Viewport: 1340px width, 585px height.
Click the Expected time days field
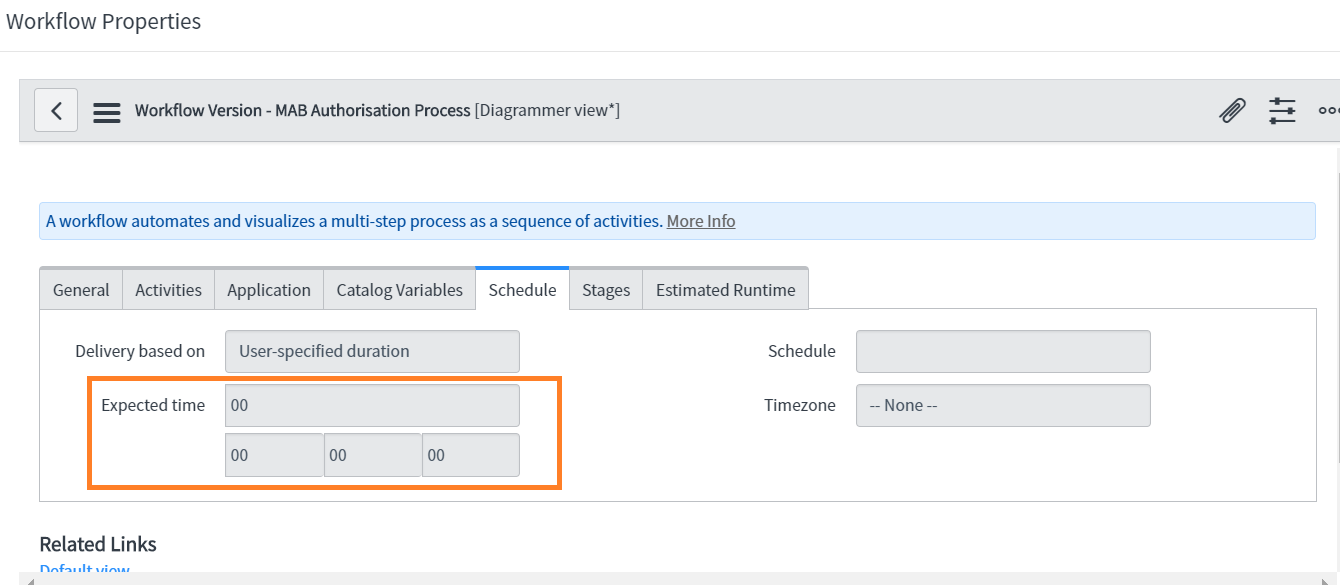372,405
